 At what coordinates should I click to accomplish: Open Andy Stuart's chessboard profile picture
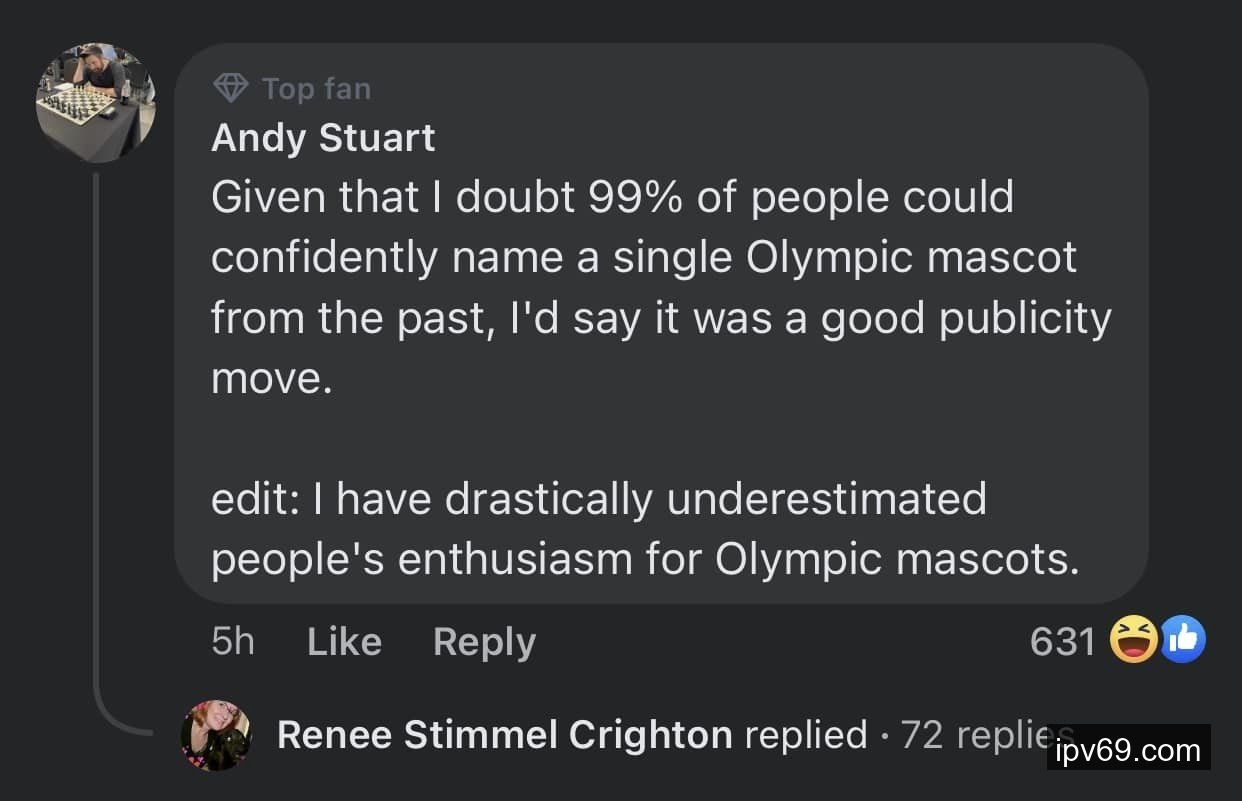coord(96,102)
